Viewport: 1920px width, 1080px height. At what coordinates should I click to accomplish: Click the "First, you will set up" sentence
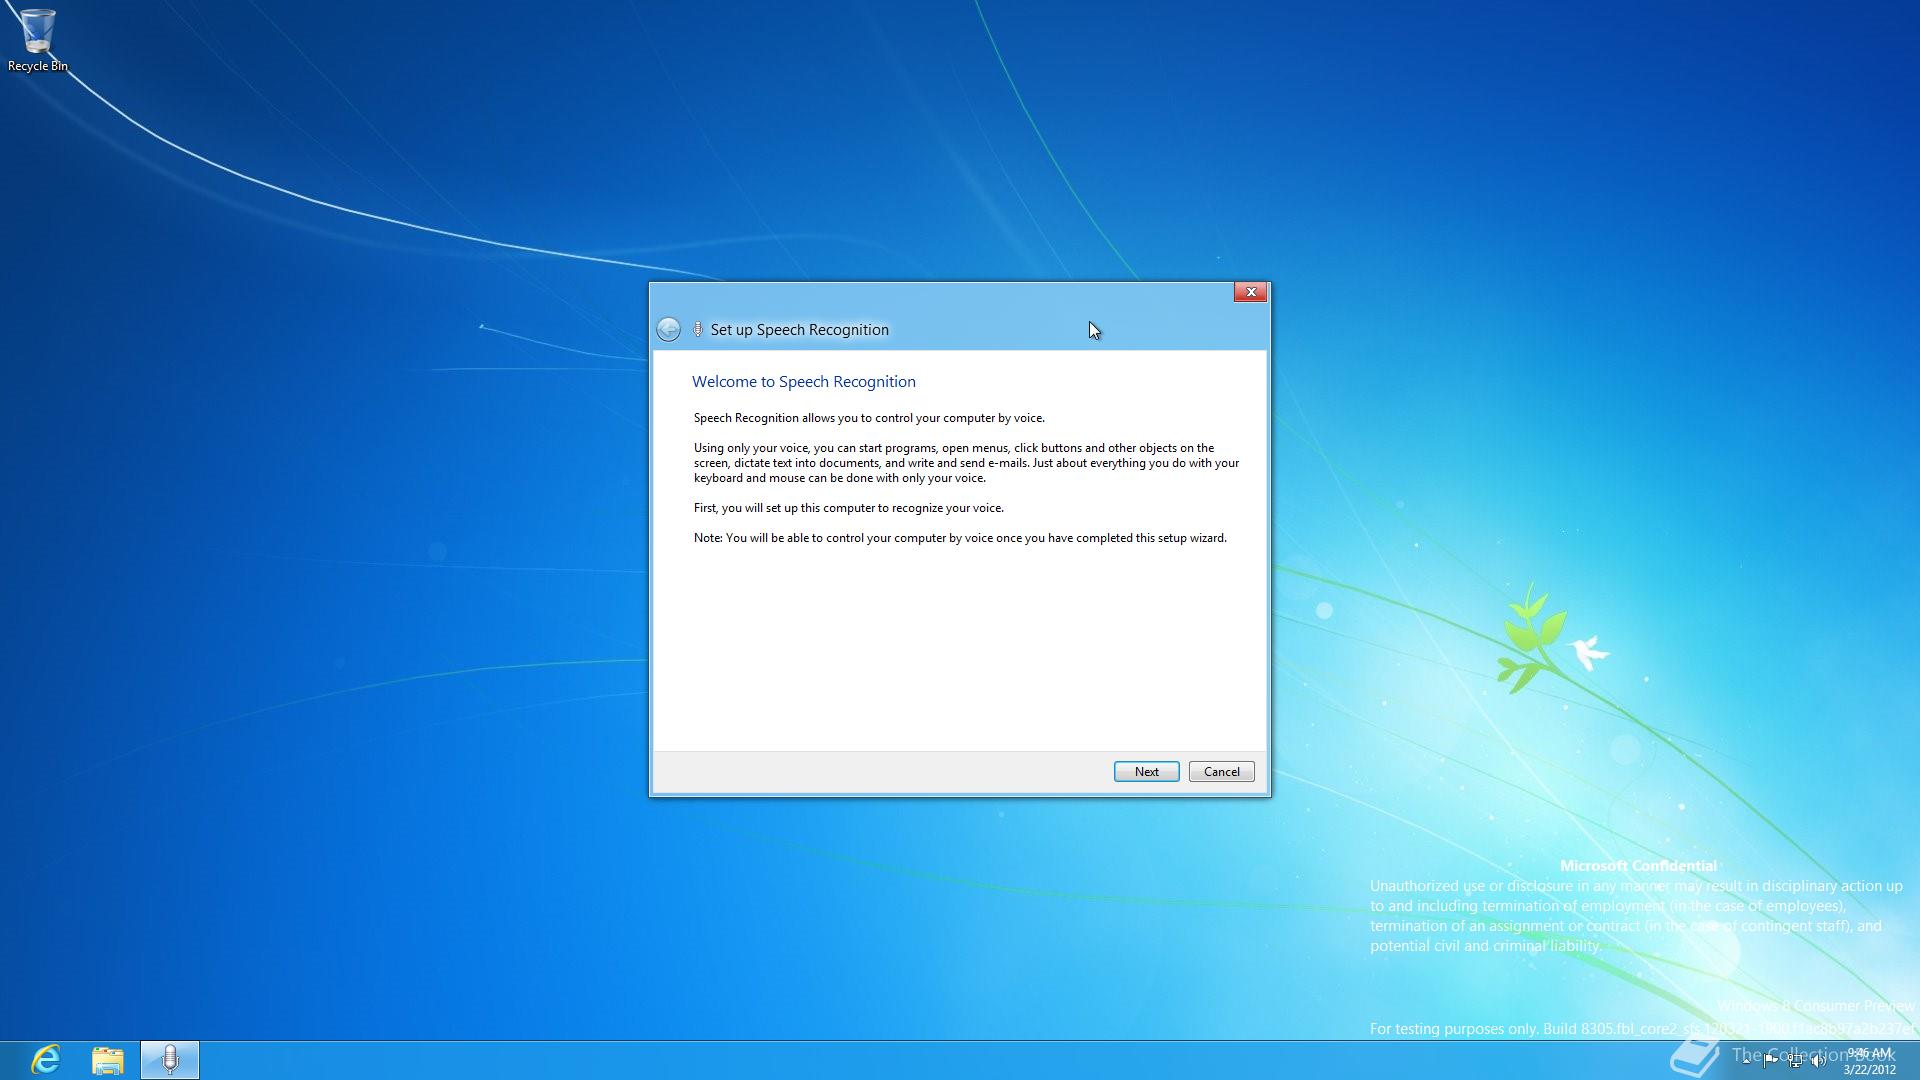(x=848, y=508)
